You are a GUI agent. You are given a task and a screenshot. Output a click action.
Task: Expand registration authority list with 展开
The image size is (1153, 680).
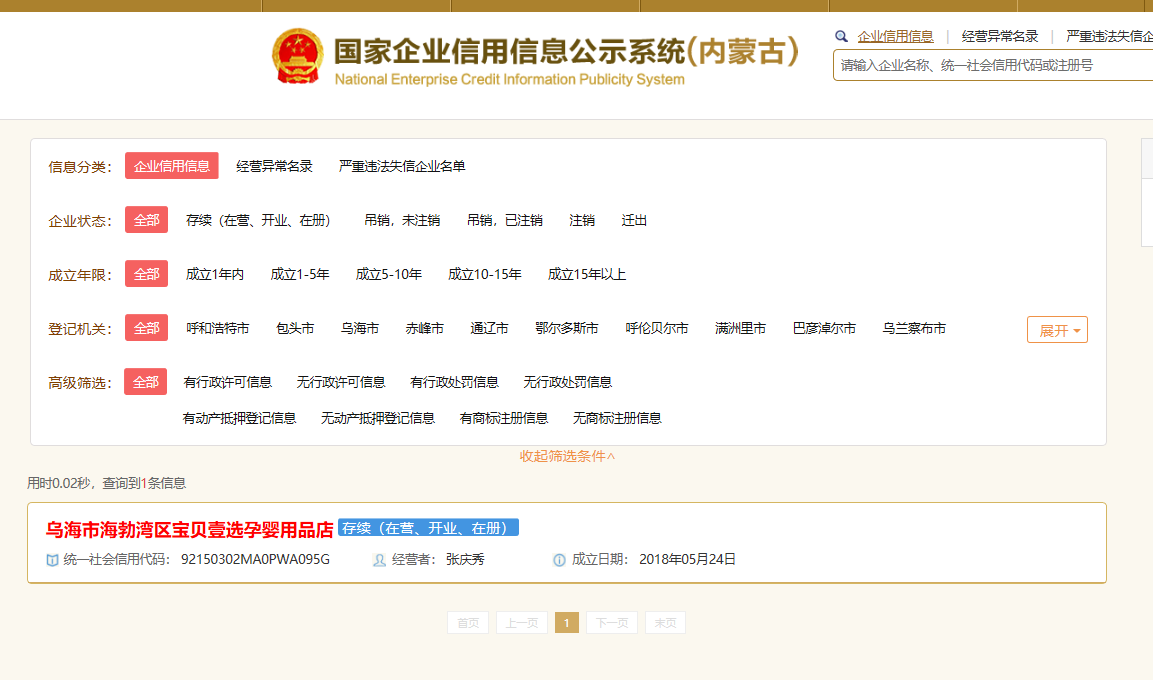tap(1057, 330)
